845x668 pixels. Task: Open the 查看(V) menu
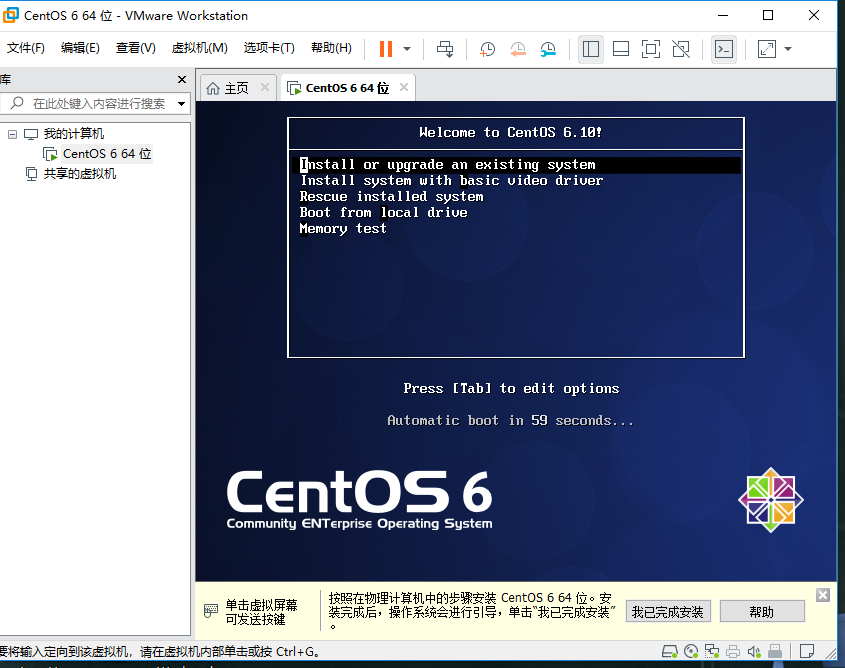pos(135,48)
